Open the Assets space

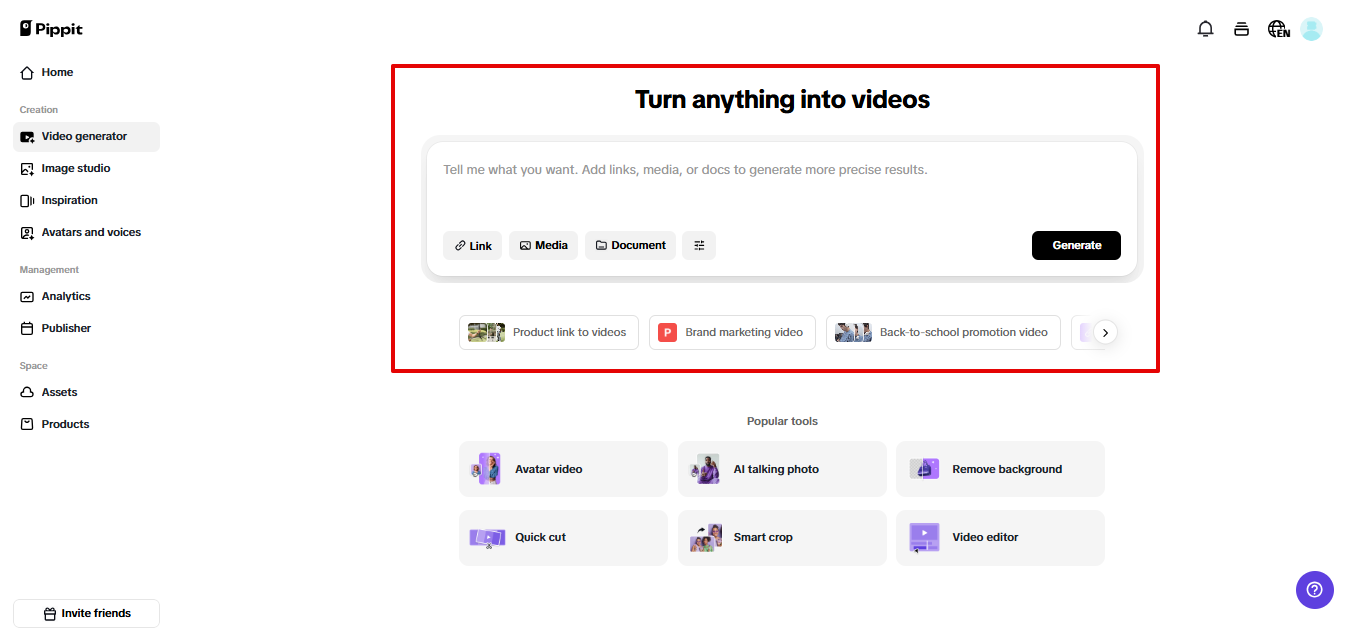click(58, 392)
